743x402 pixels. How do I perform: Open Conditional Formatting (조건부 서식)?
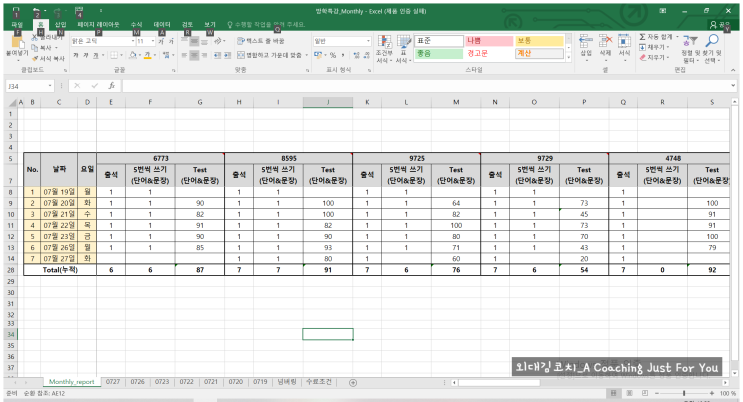pos(384,49)
